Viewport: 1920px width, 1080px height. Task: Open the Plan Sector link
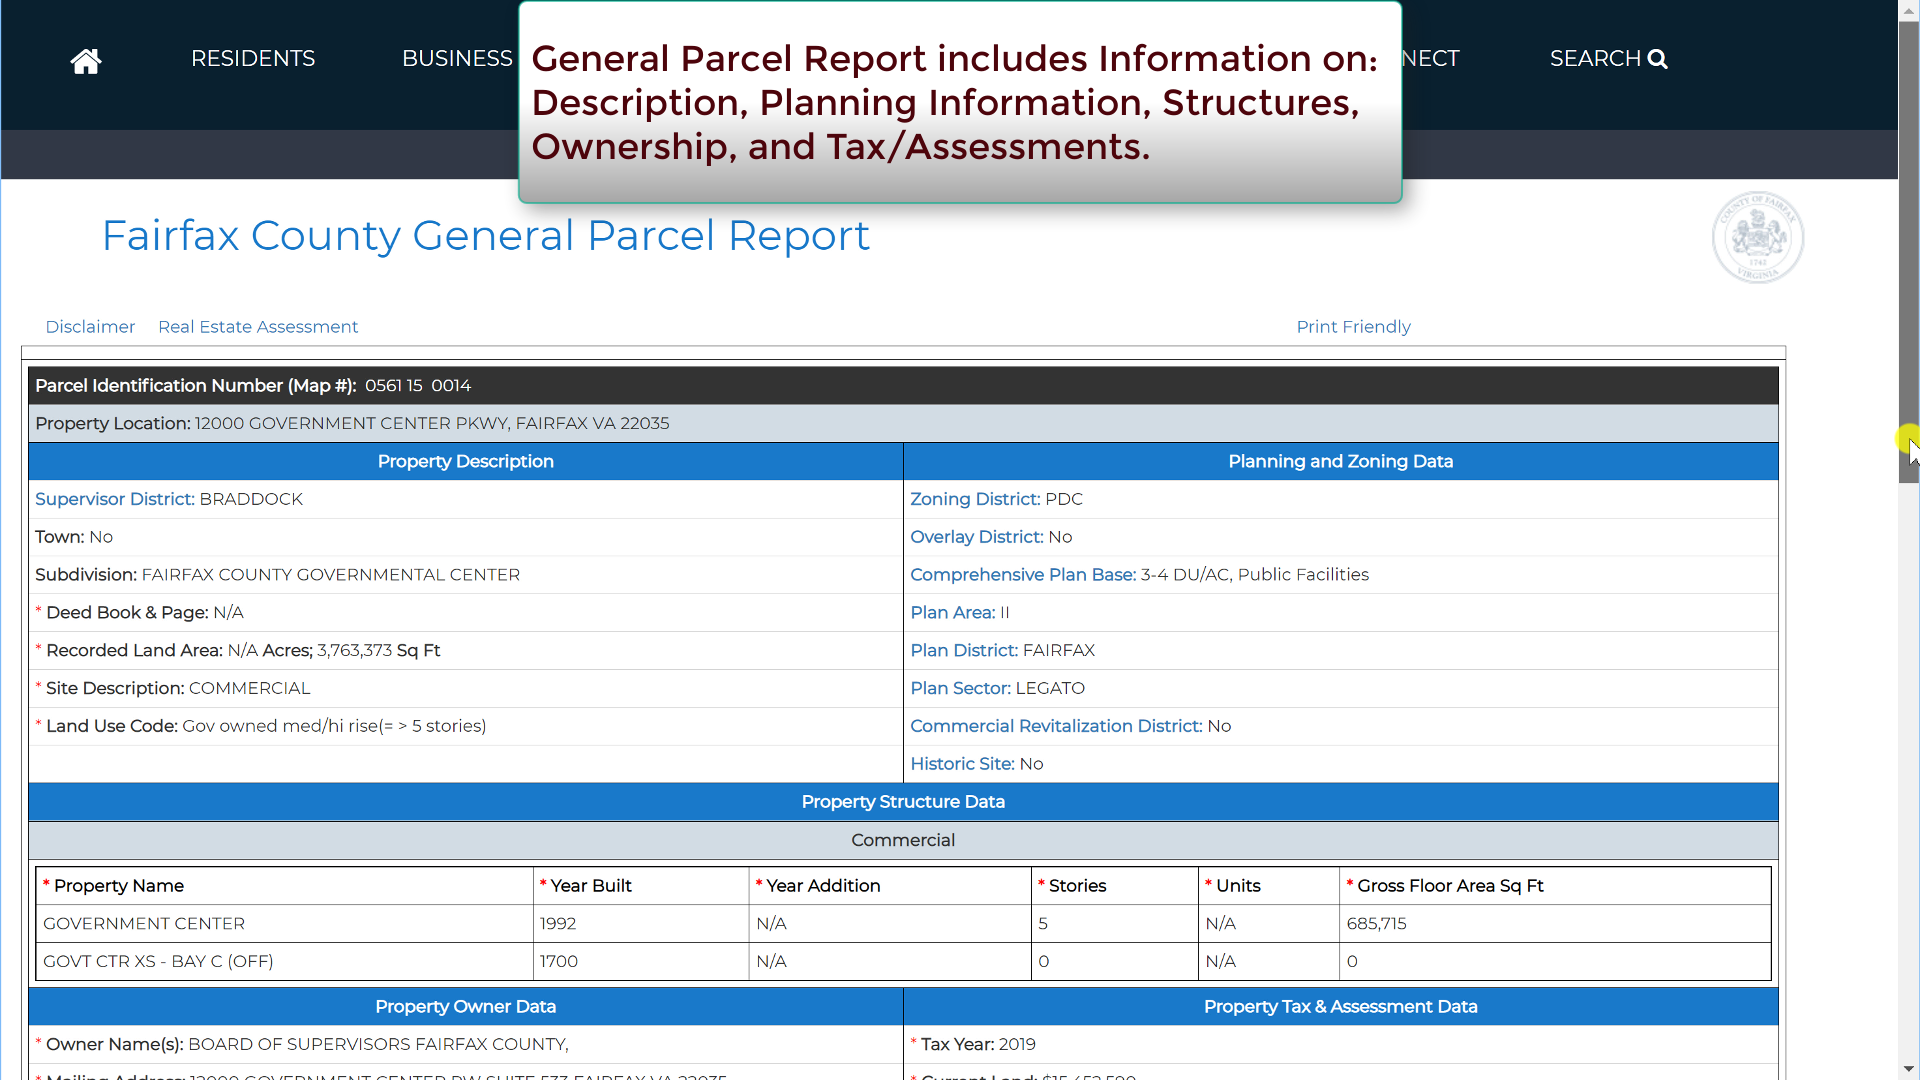(x=961, y=689)
